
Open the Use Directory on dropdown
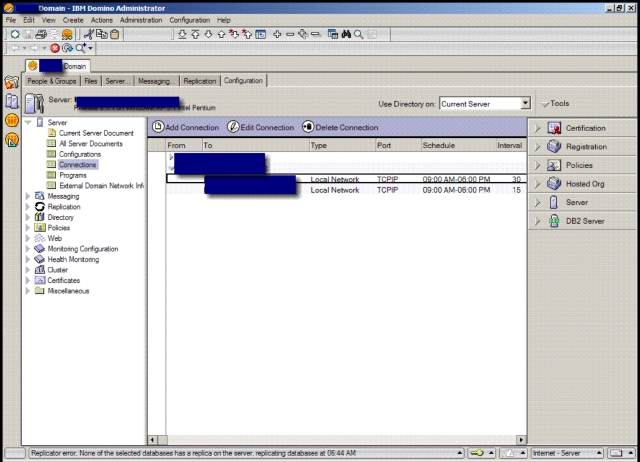(525, 103)
